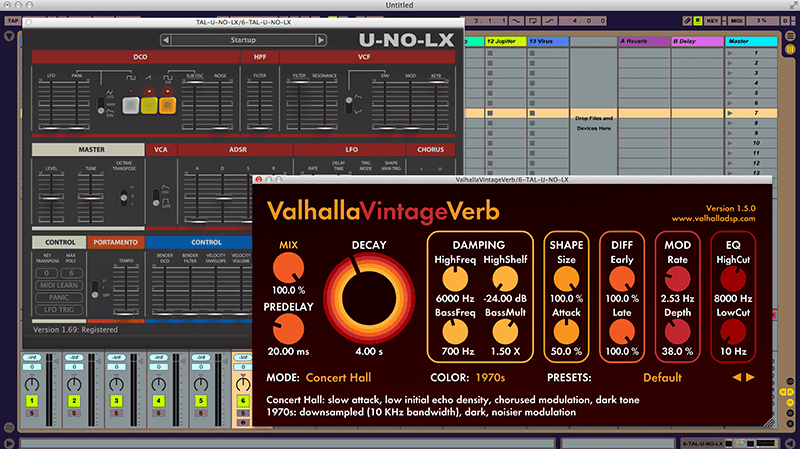Click the VCF resonance slider

point(324,105)
